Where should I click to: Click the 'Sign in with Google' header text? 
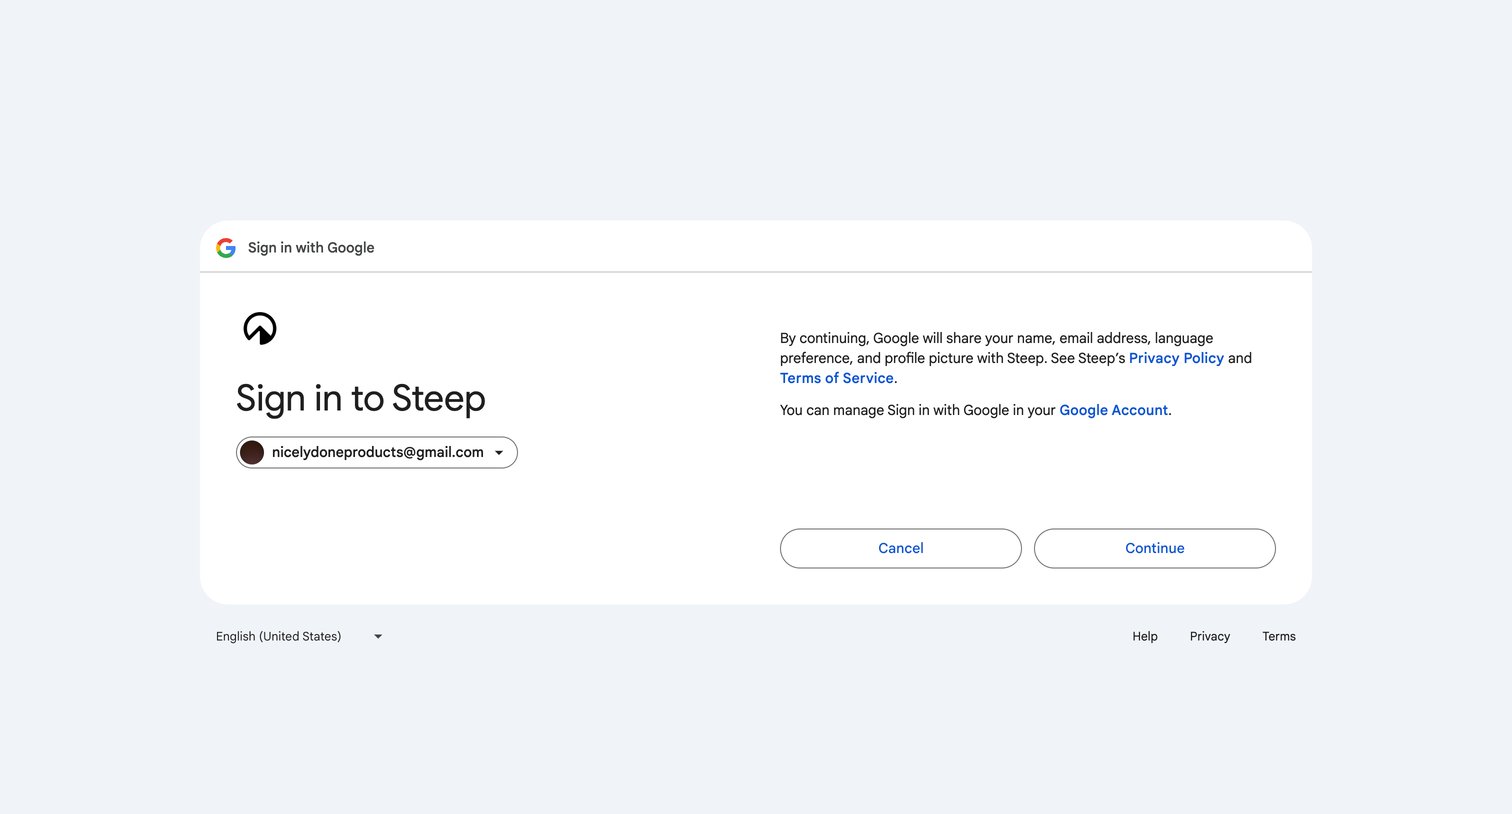(311, 248)
